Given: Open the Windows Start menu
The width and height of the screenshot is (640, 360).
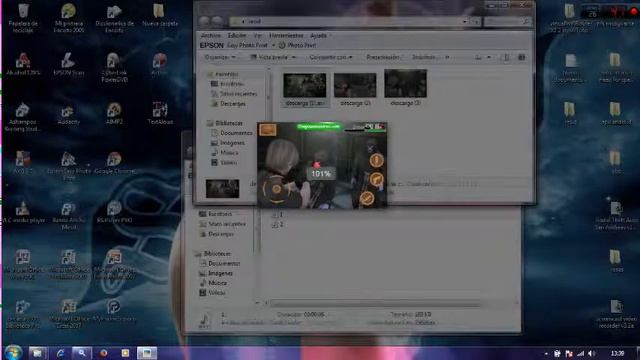Looking at the screenshot, I should point(13,353).
